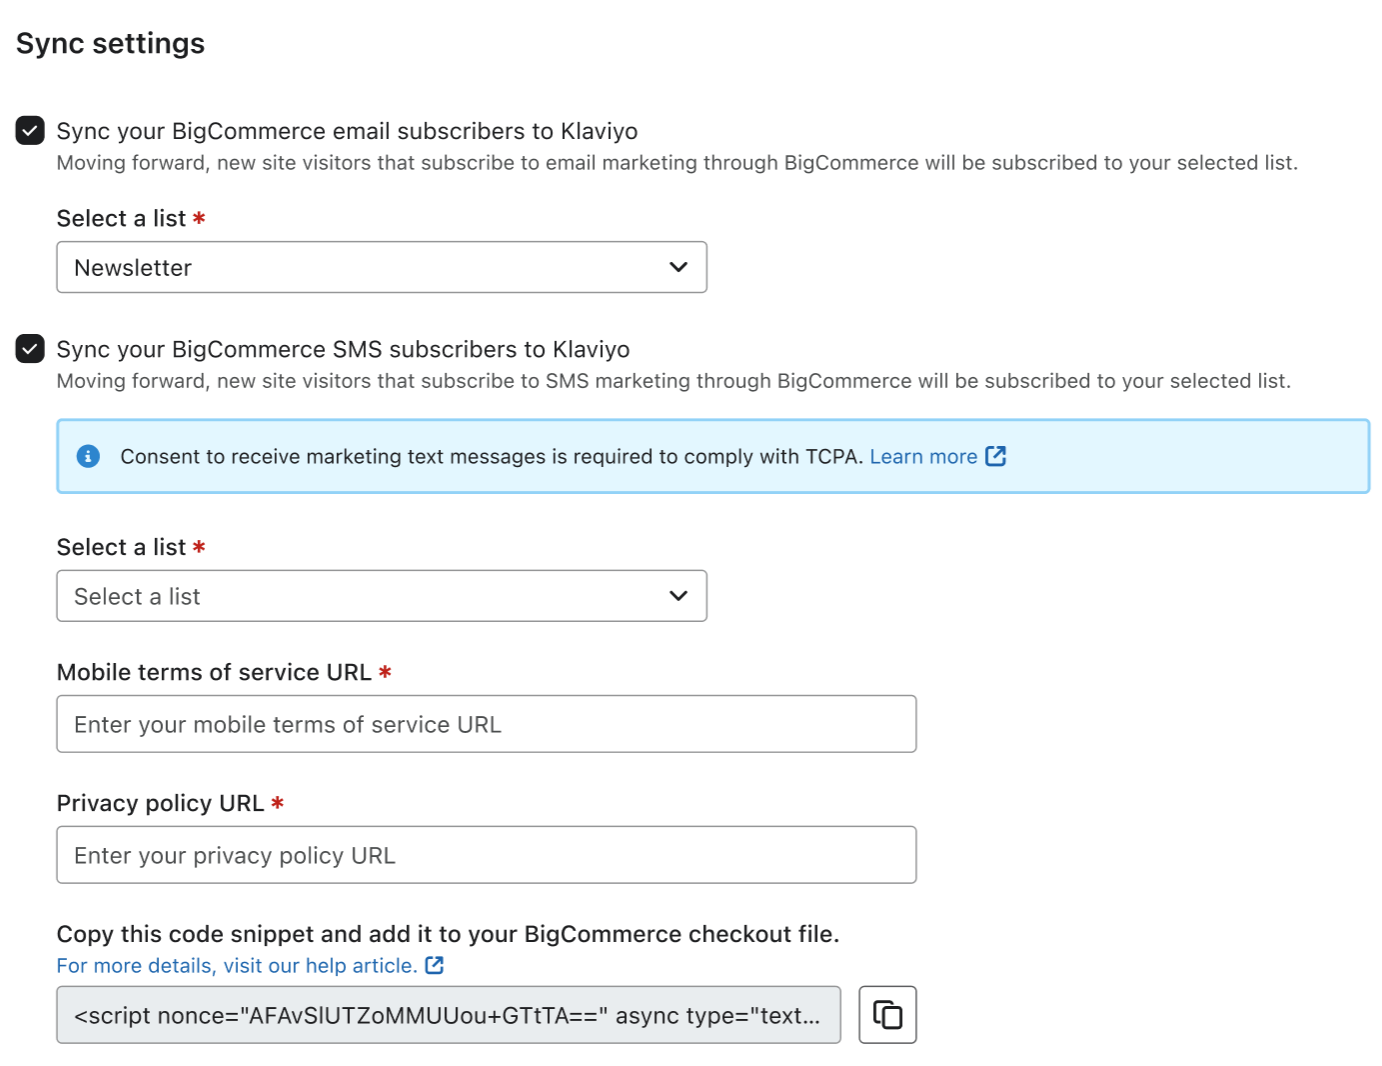Image resolution: width=1382 pixels, height=1066 pixels.
Task: Open the TCPA 'Learn more' link
Action: (923, 456)
